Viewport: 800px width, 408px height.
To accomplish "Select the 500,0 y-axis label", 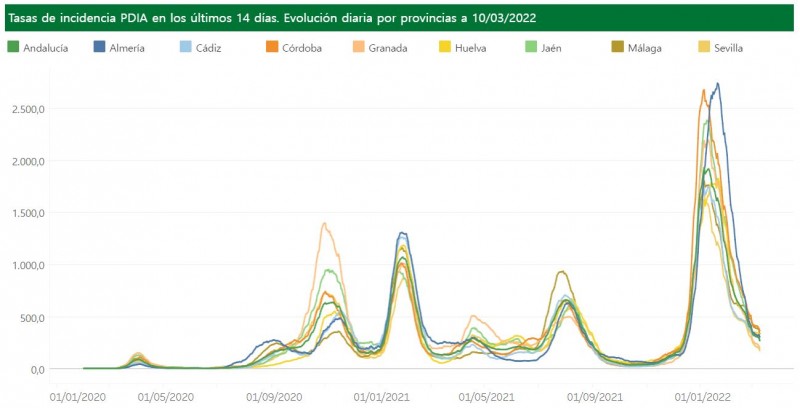I will (33, 318).
